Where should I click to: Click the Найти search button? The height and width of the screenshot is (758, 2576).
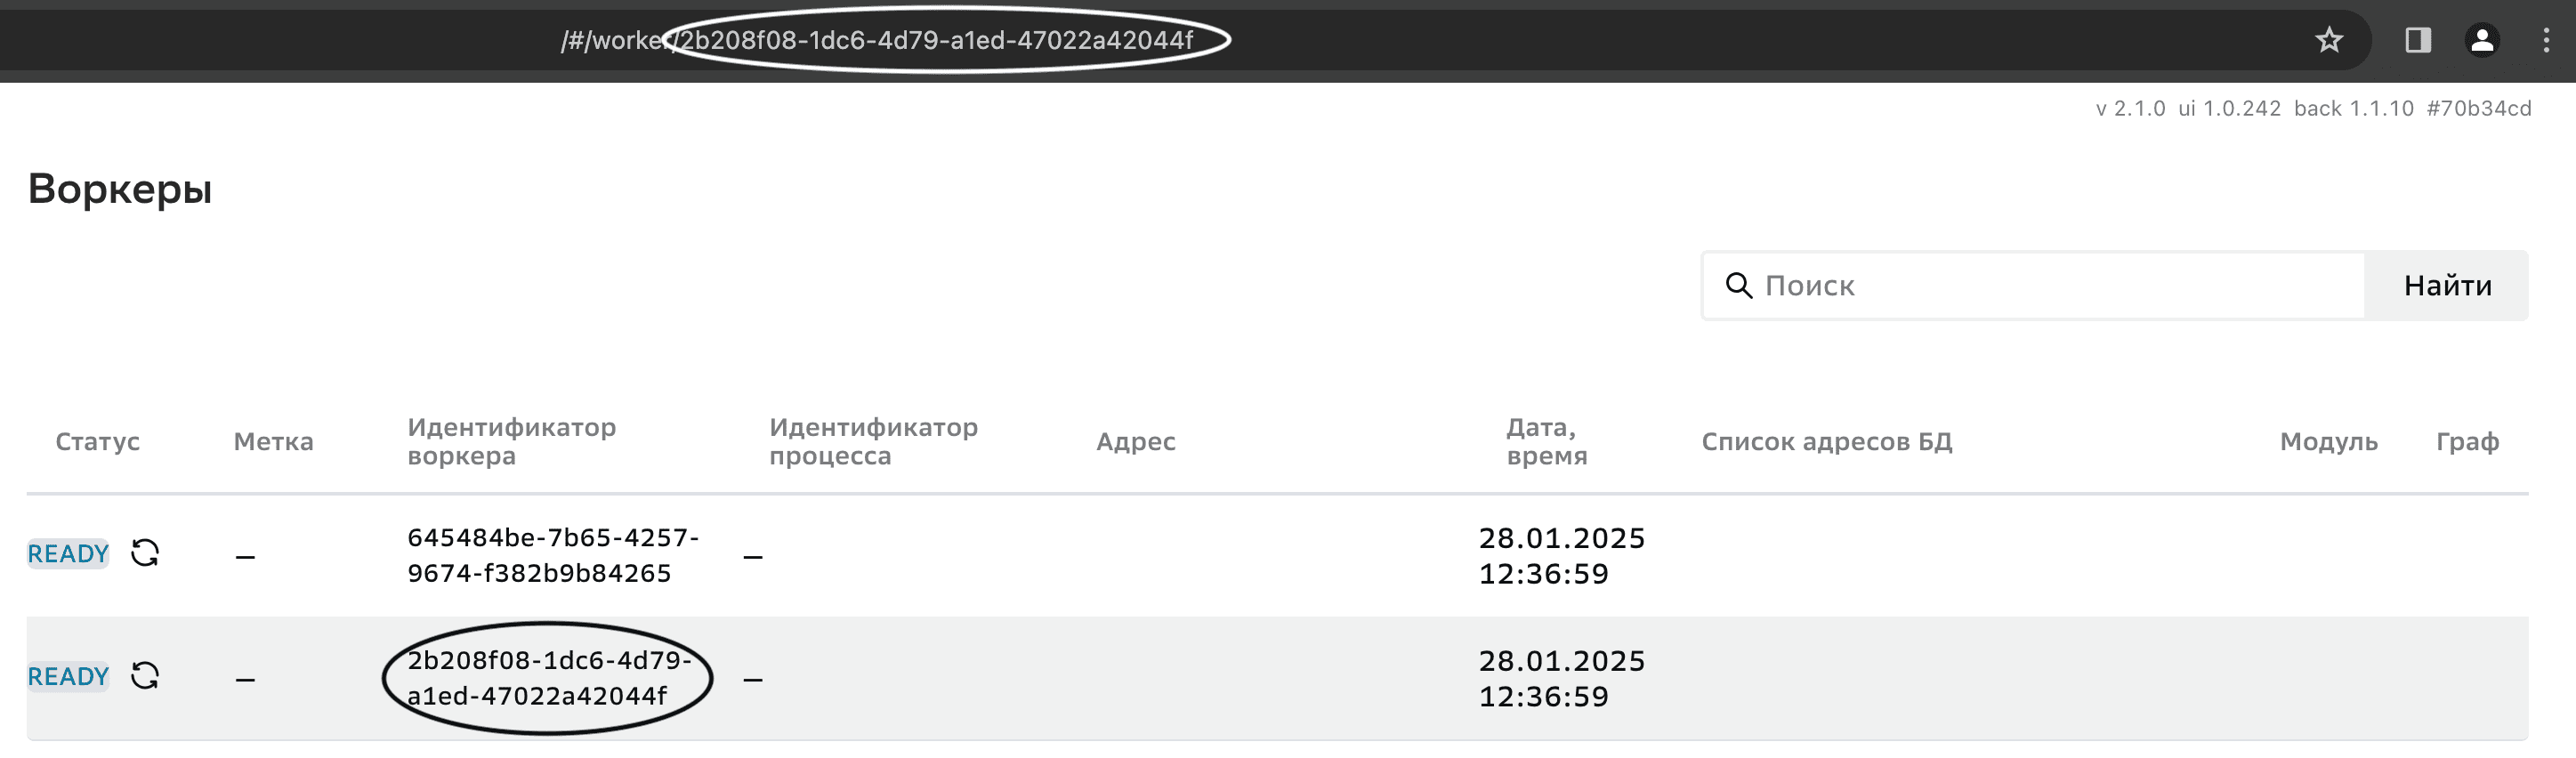(x=2447, y=286)
